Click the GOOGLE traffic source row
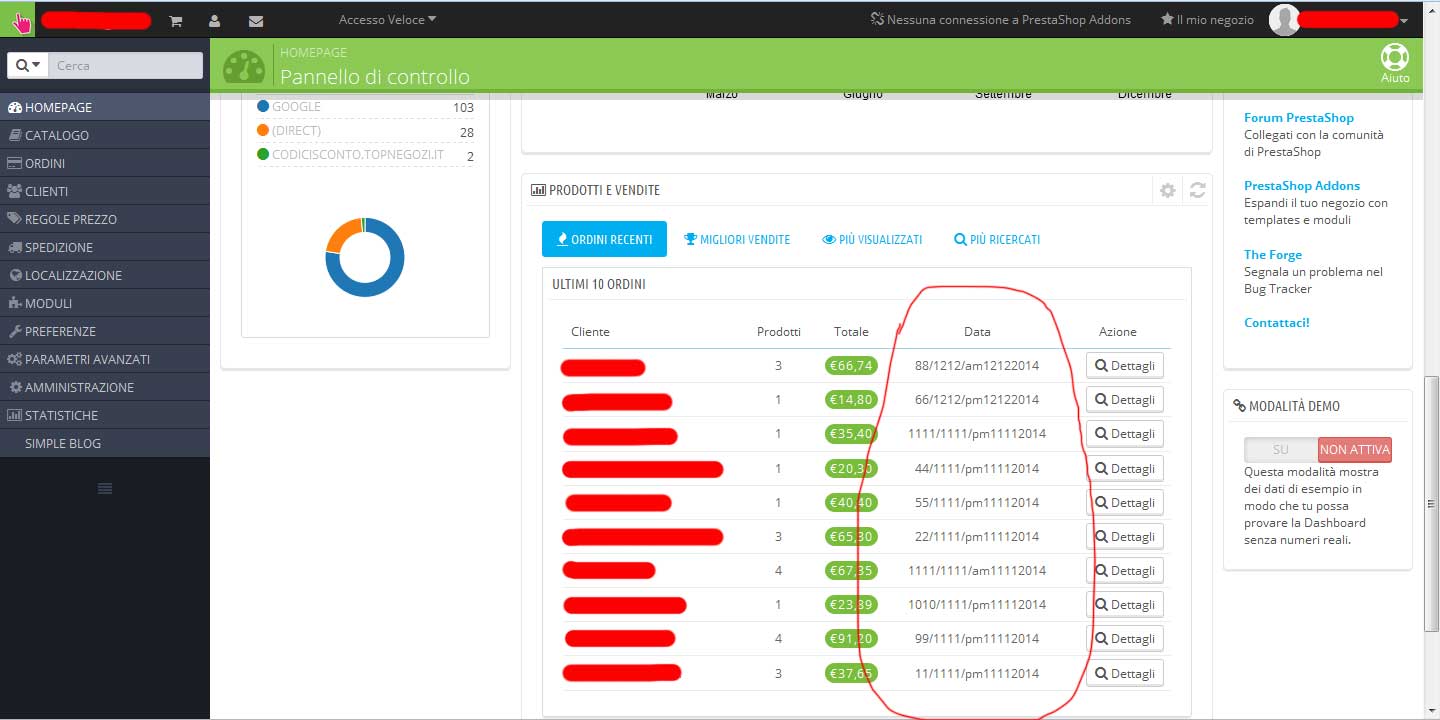The width and height of the screenshot is (1440, 720). (365, 107)
